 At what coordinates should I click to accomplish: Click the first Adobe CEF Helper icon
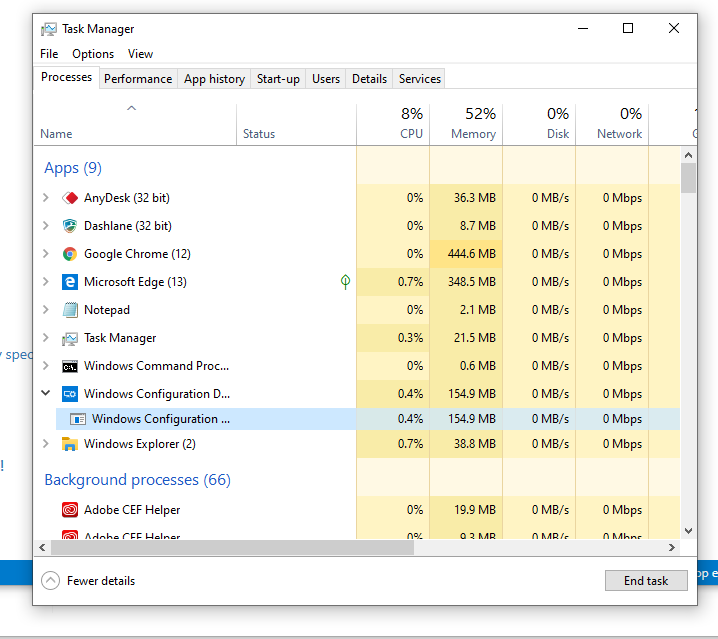[x=70, y=510]
